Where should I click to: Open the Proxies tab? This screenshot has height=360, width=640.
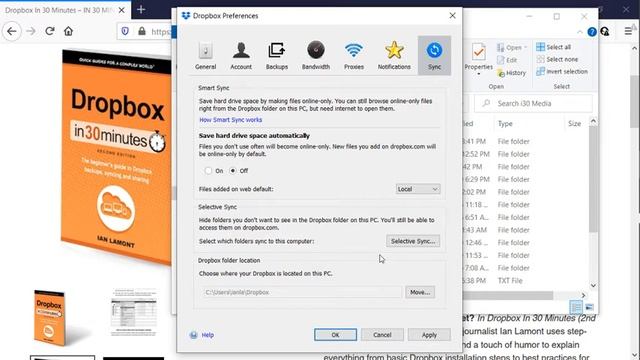(x=353, y=56)
